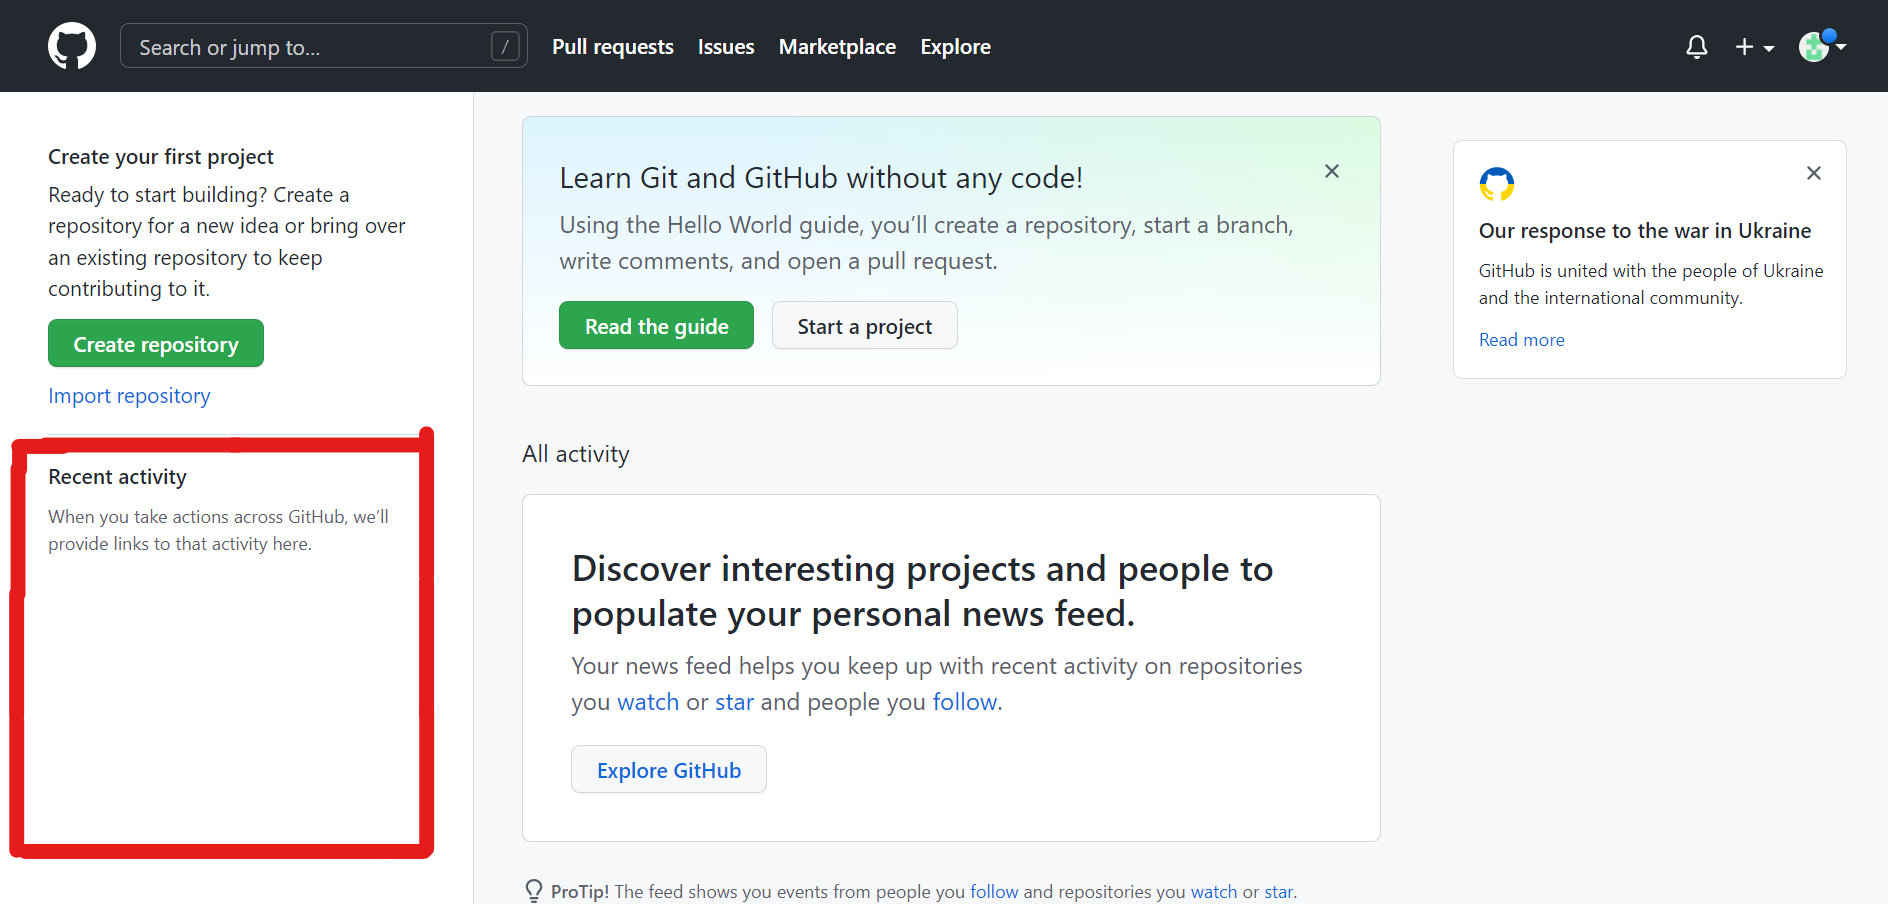Open the notifications bell
1888x904 pixels.
[x=1697, y=47]
